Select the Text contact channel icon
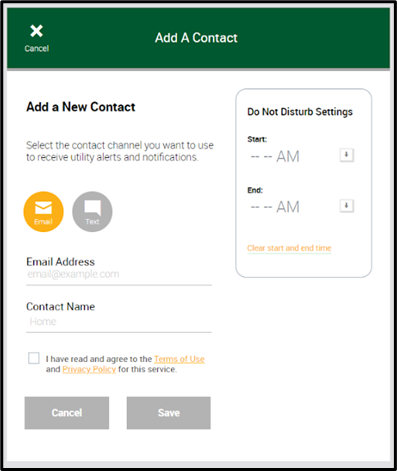 92,211
